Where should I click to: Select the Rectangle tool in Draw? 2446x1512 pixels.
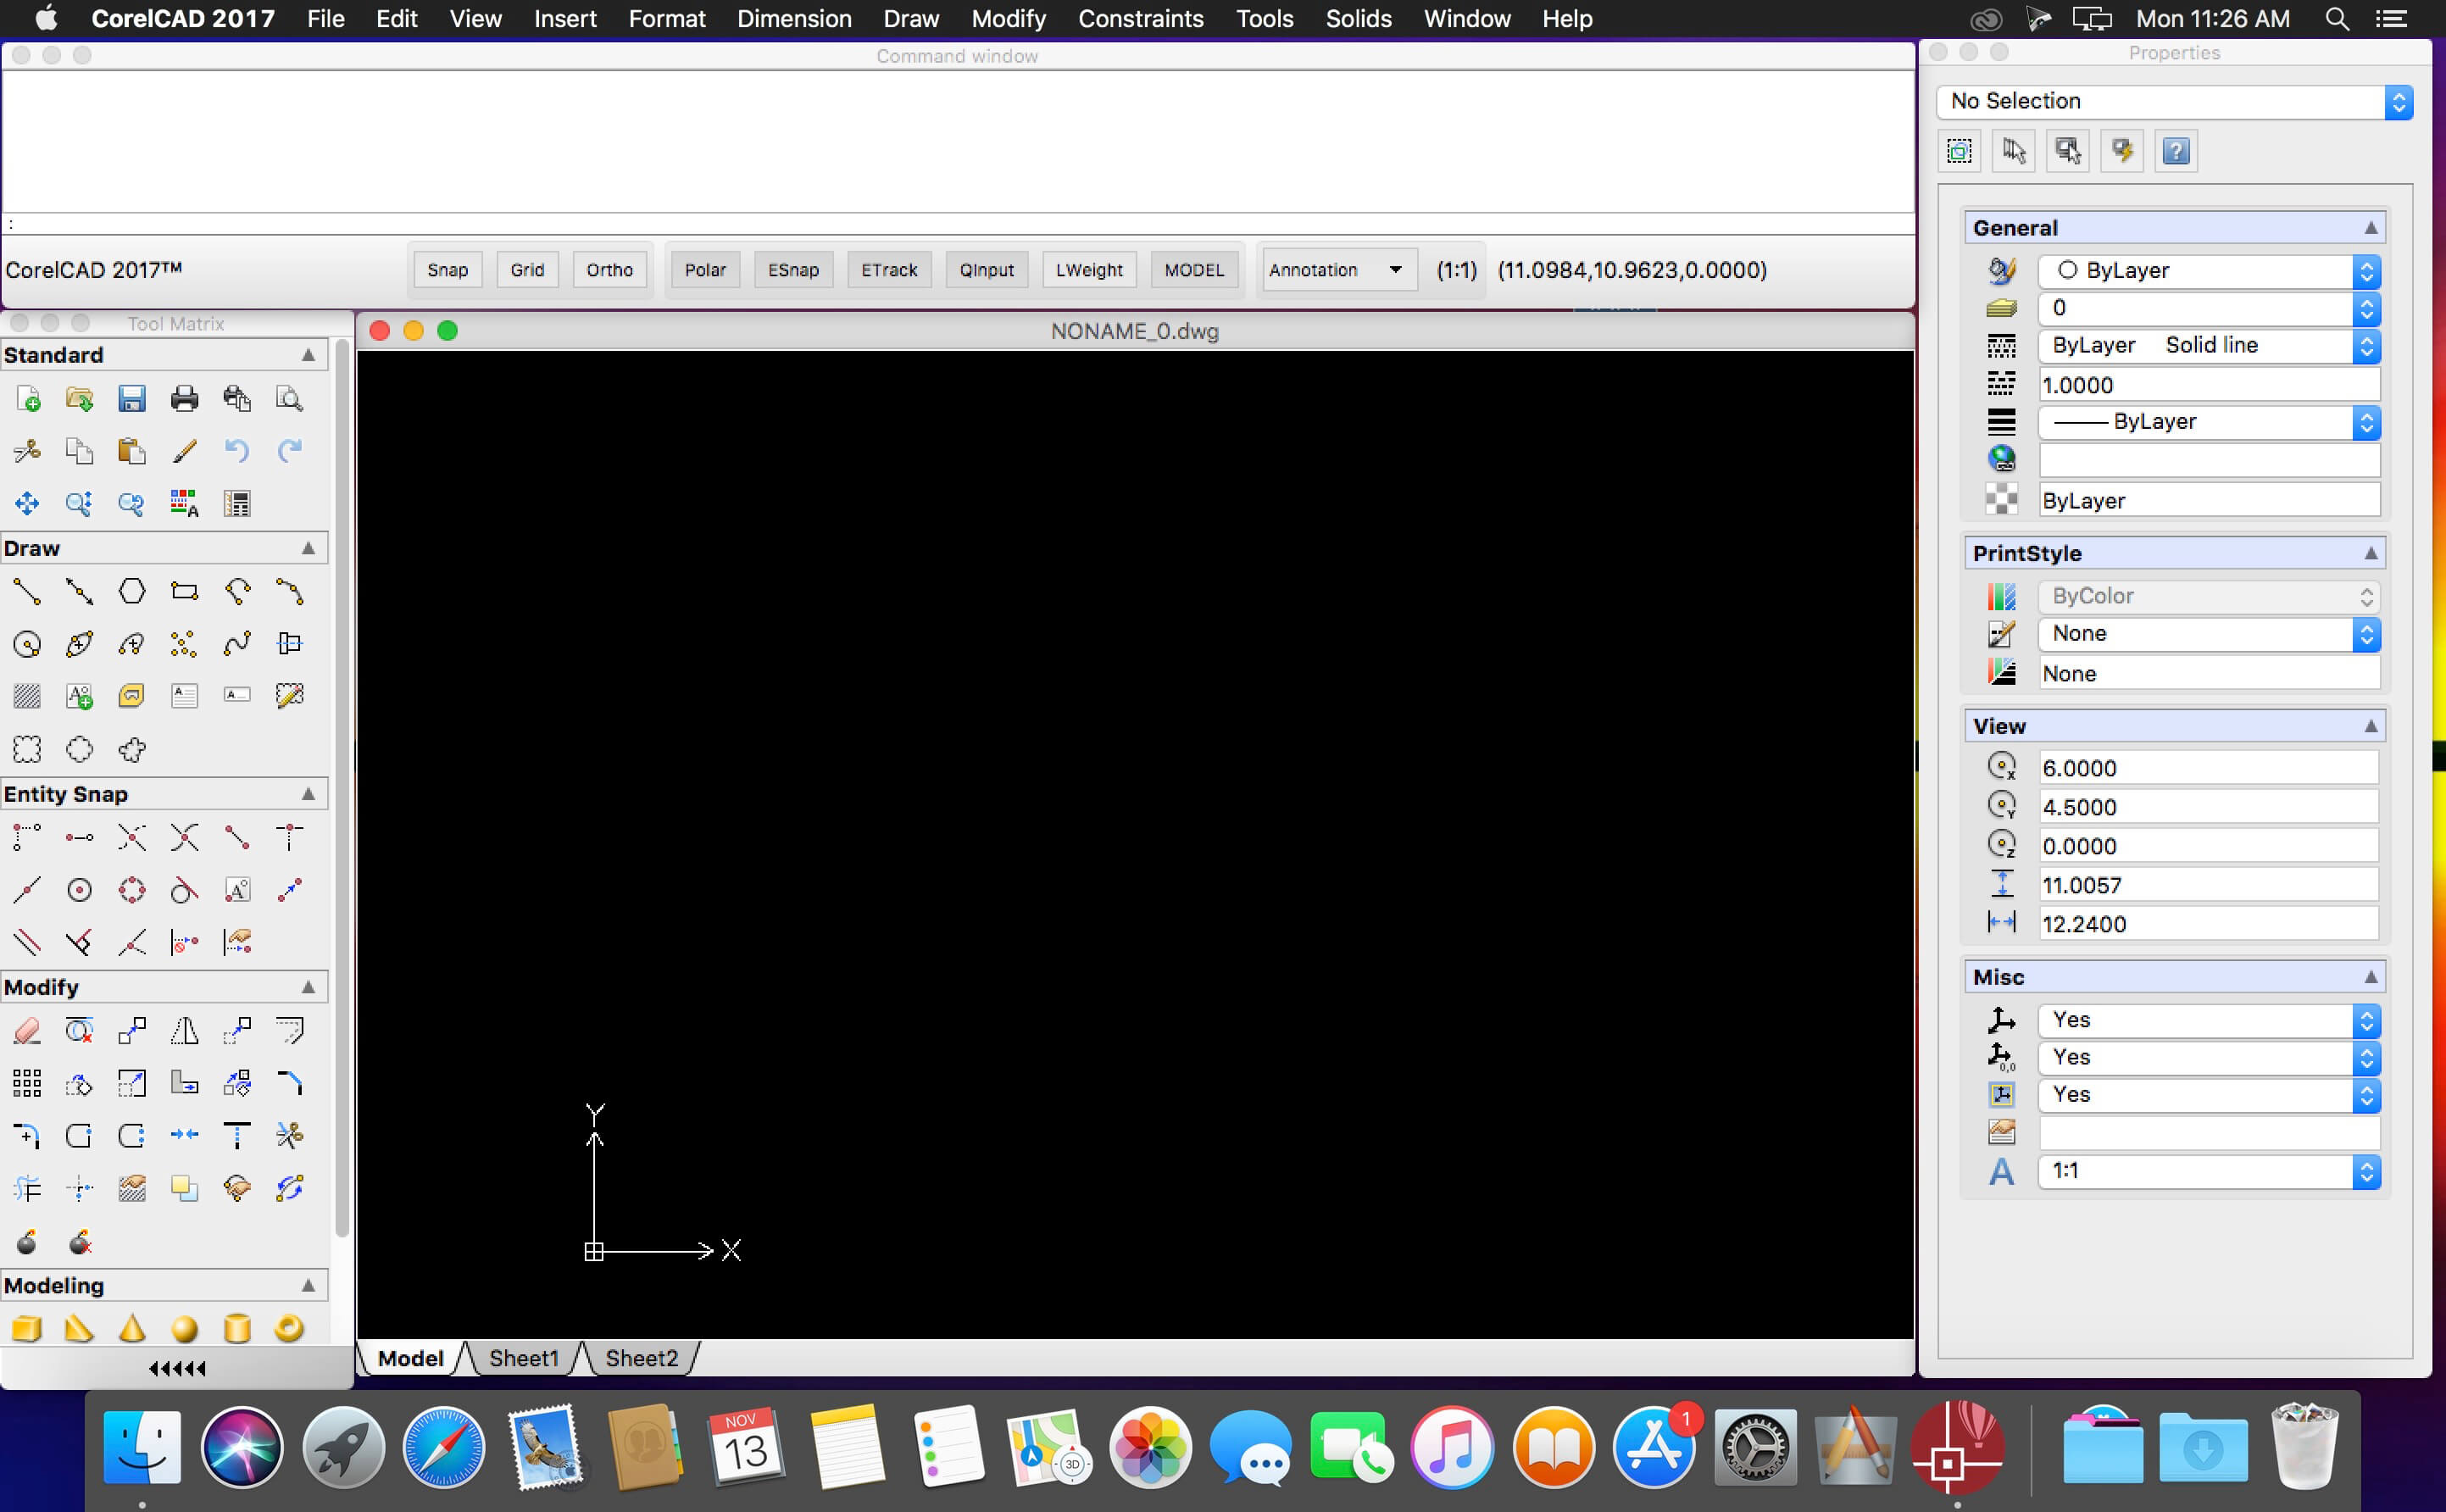tap(185, 592)
